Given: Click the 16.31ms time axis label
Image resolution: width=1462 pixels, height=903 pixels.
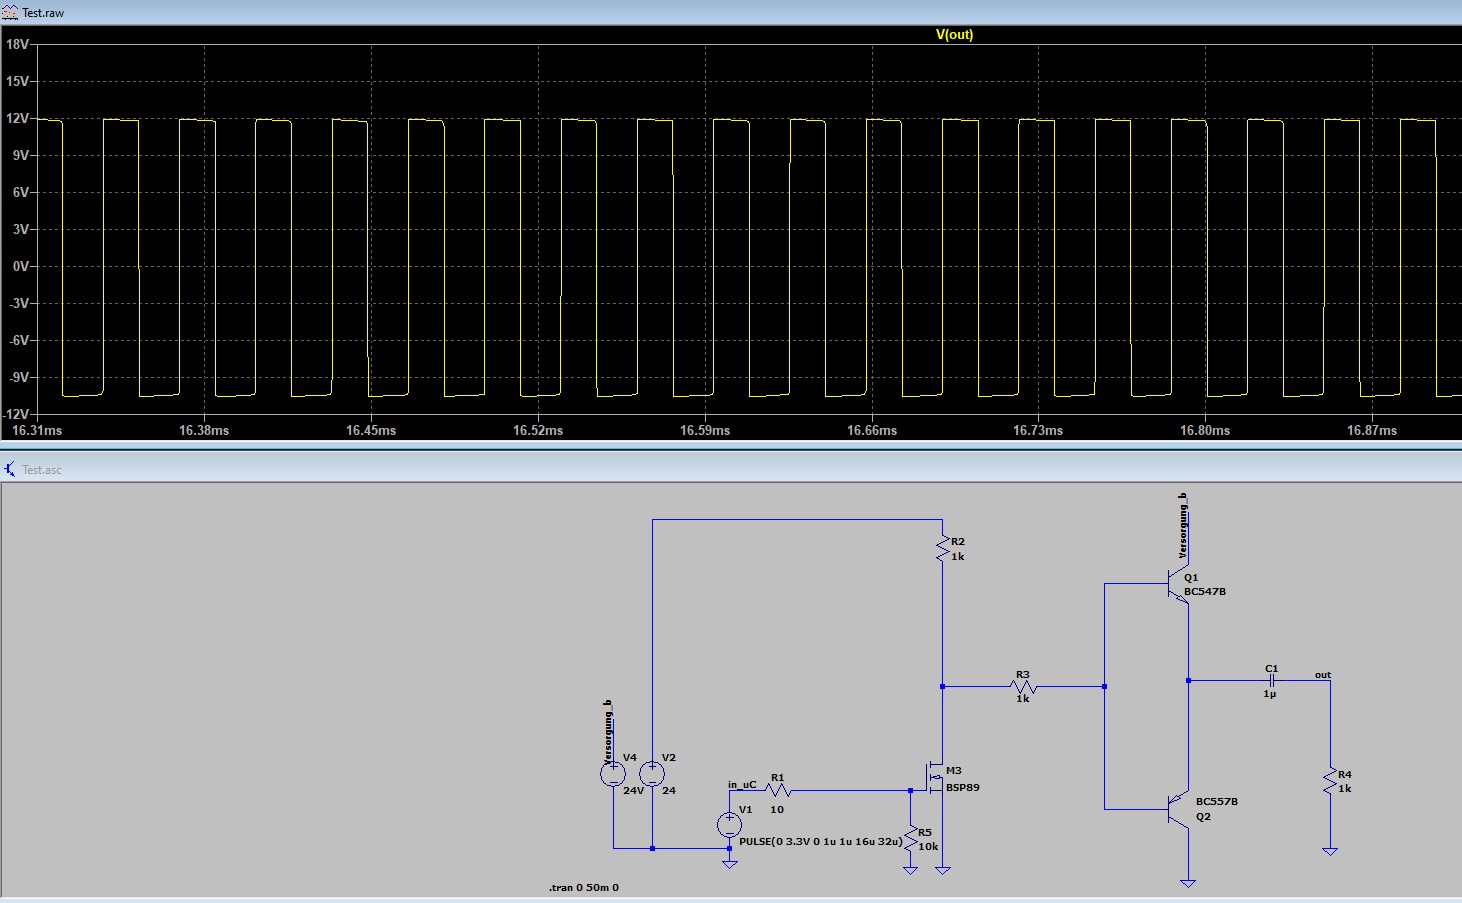Looking at the screenshot, I should pyautogui.click(x=37, y=431).
